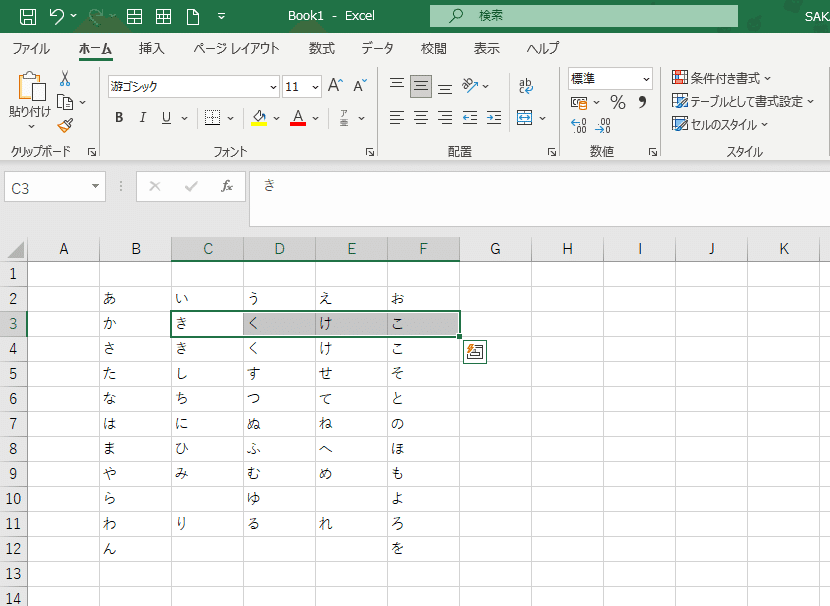Viewport: 830px width, 606px height.
Task: Switch to the 挿入 tab
Action: point(151,48)
